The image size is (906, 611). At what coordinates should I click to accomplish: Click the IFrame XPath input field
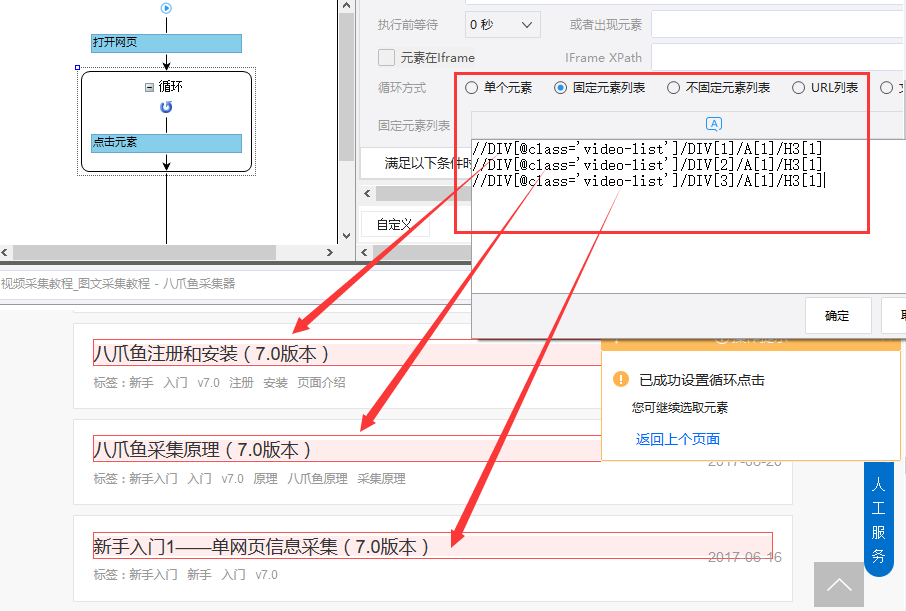(x=778, y=58)
